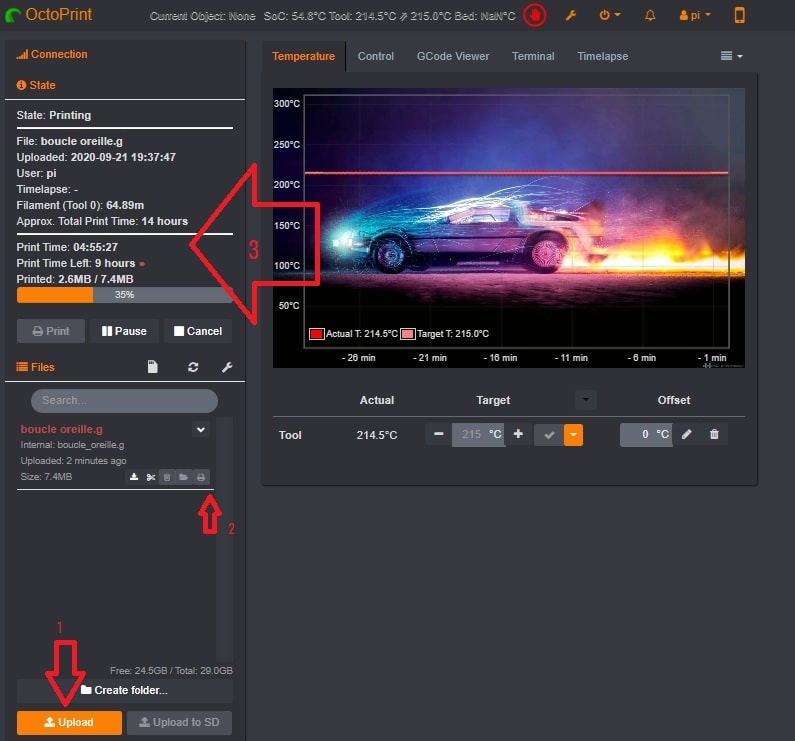
Task: Open file list options wrench
Action: click(227, 367)
